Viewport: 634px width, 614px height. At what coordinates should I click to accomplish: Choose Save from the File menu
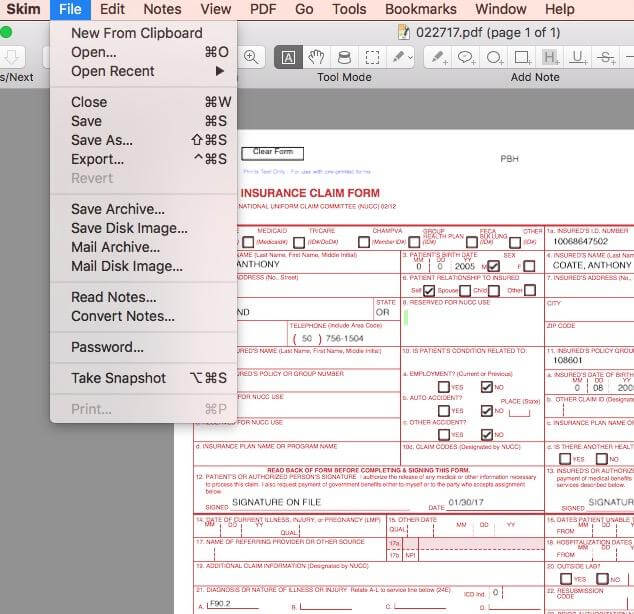click(144, 121)
